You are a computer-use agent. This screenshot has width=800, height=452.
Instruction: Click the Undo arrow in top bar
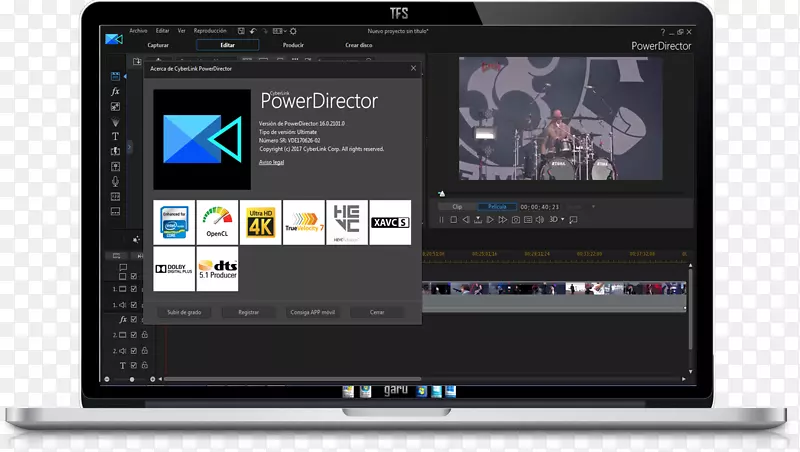pyautogui.click(x=253, y=31)
